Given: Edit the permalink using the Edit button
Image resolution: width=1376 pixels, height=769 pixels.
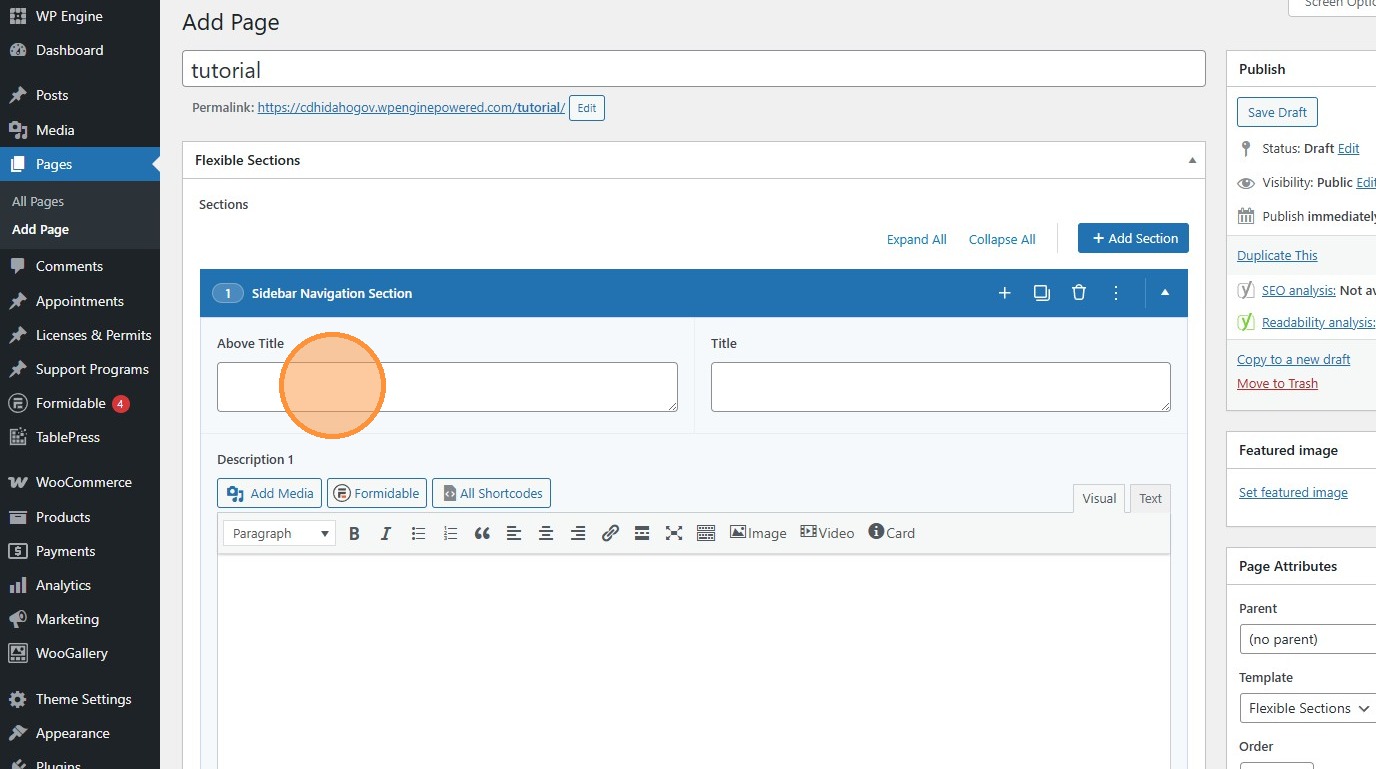Looking at the screenshot, I should pos(587,108).
